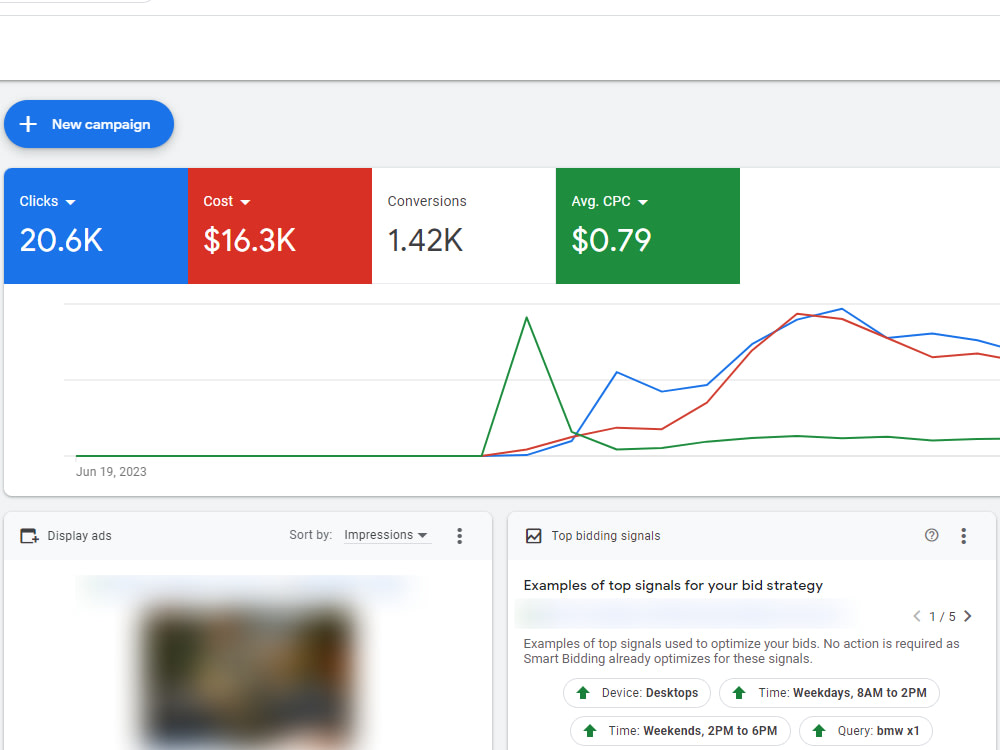This screenshot has width=1000, height=750.
Task: Click the New campaign button
Action: point(89,124)
